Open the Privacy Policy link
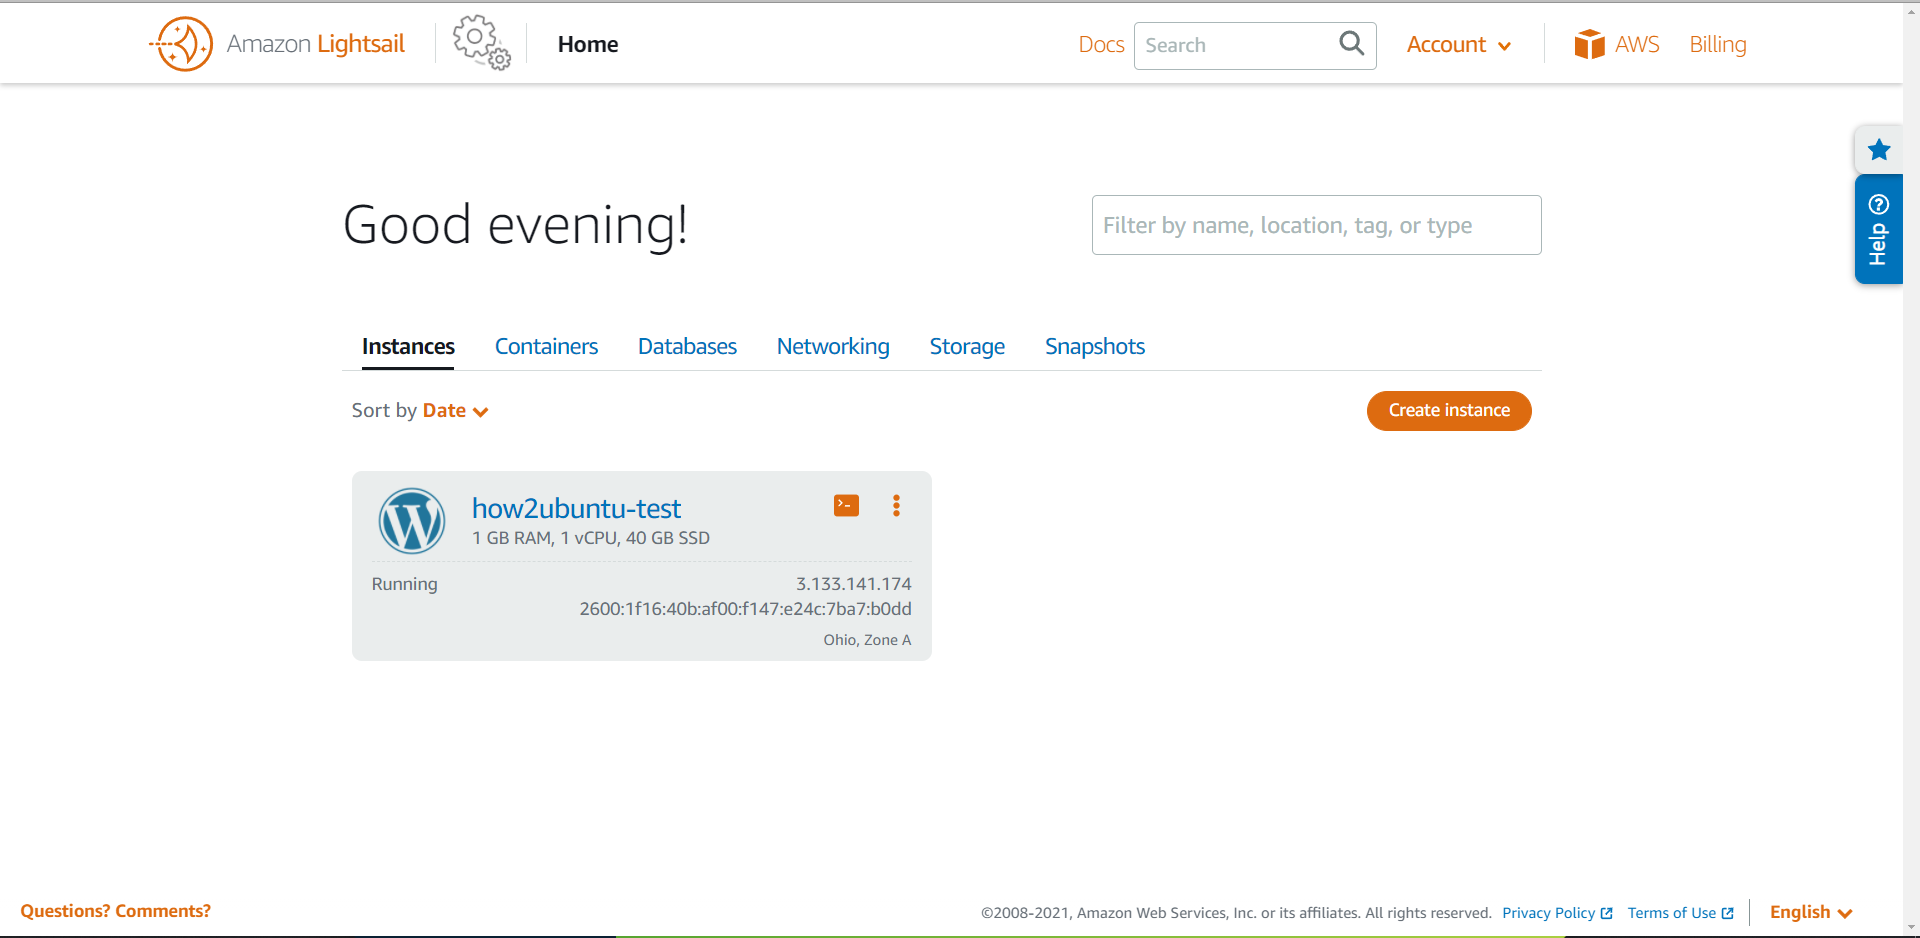The width and height of the screenshot is (1920, 938). [x=1557, y=913]
